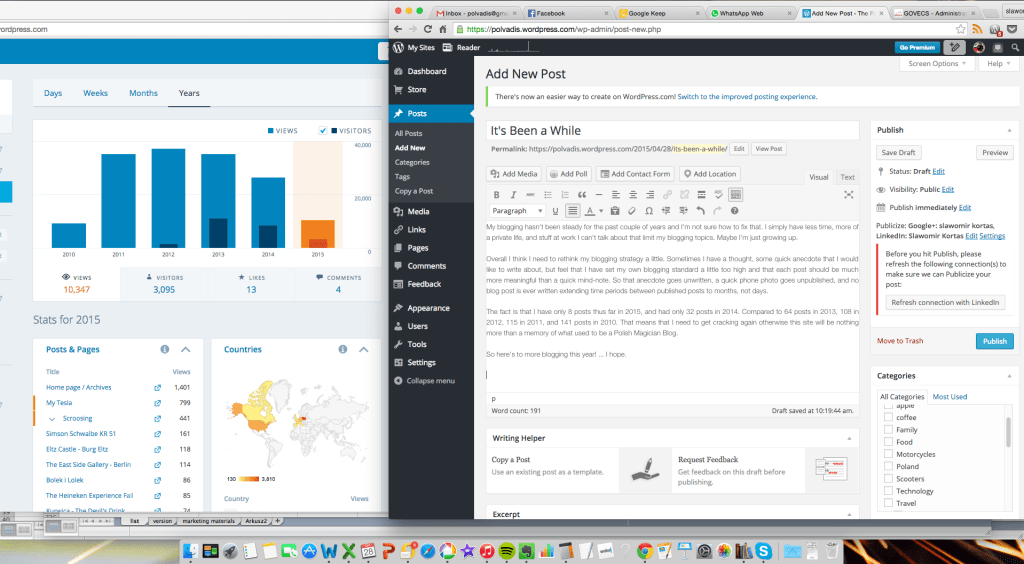The image size is (1024, 564).
Task: Run the proofread writing spellcheck icon
Action: (718, 195)
